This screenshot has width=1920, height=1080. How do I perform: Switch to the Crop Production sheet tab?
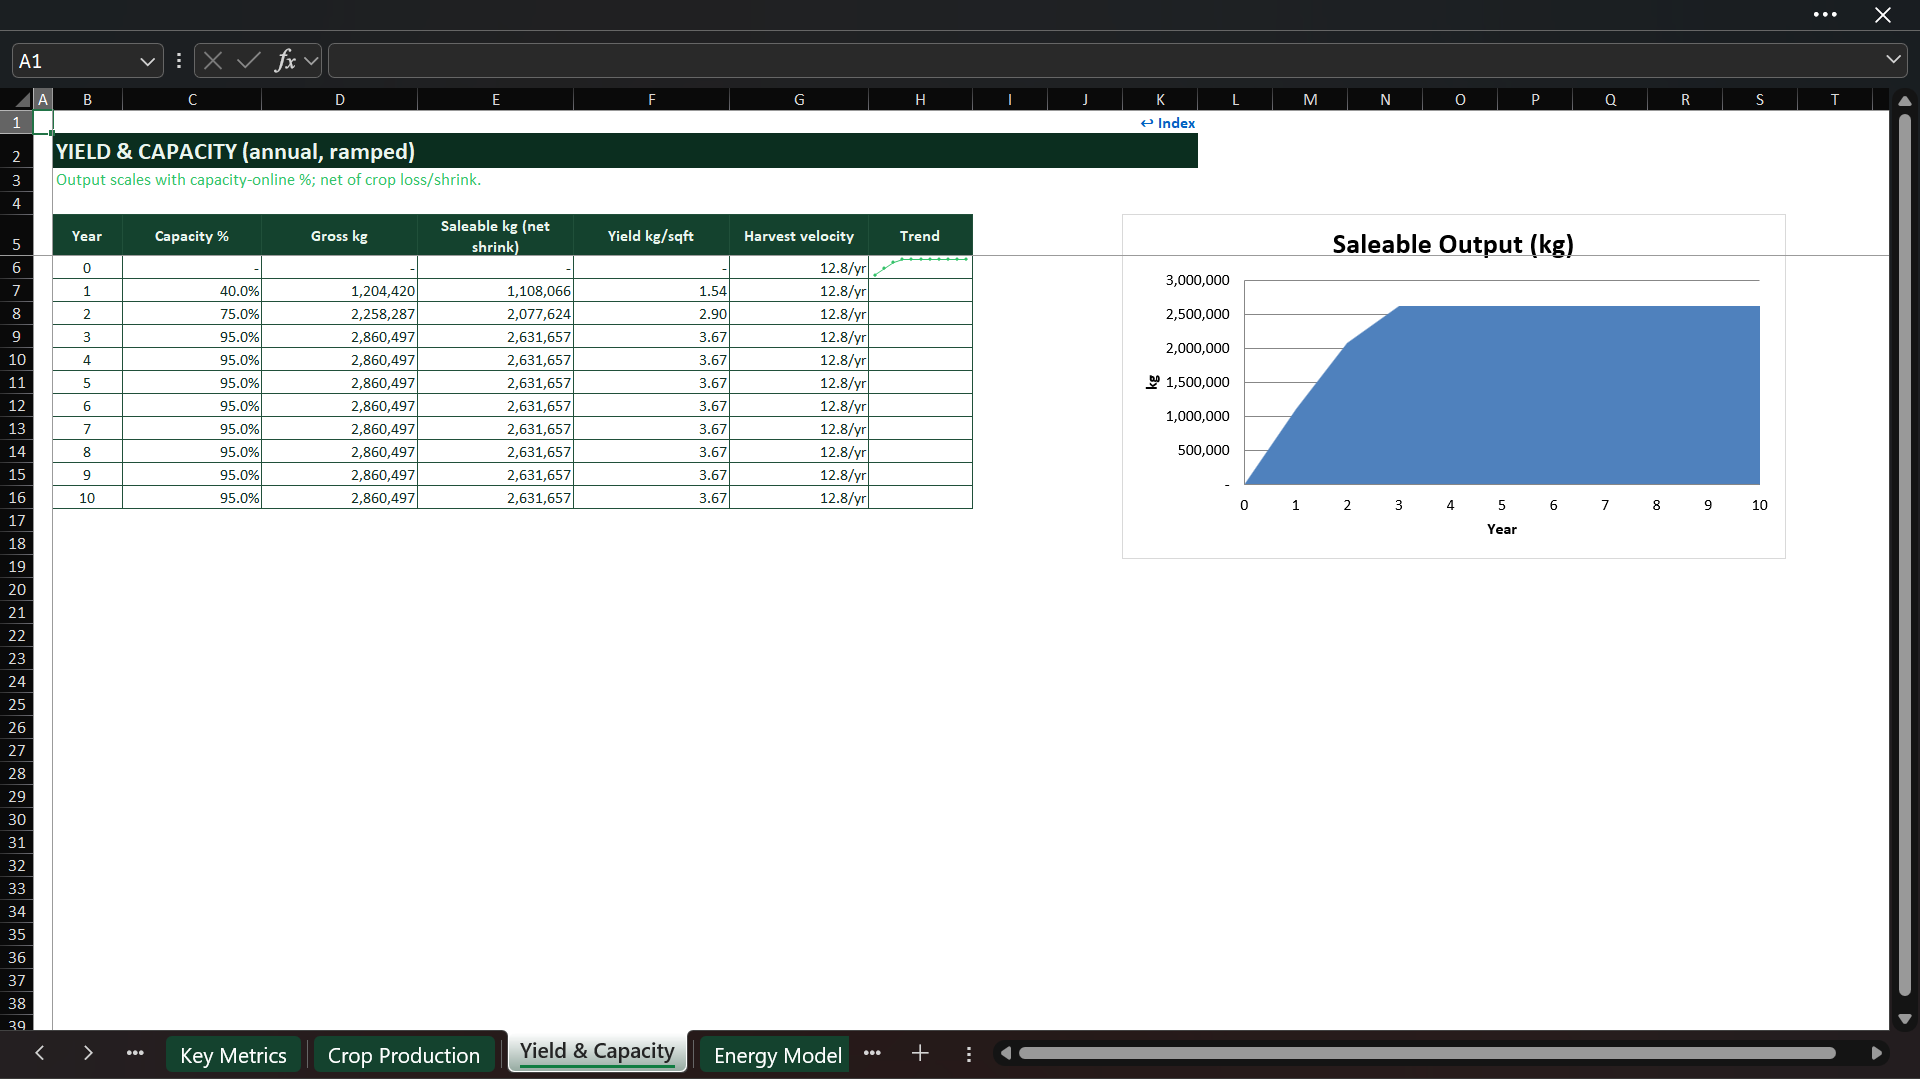404,1055
